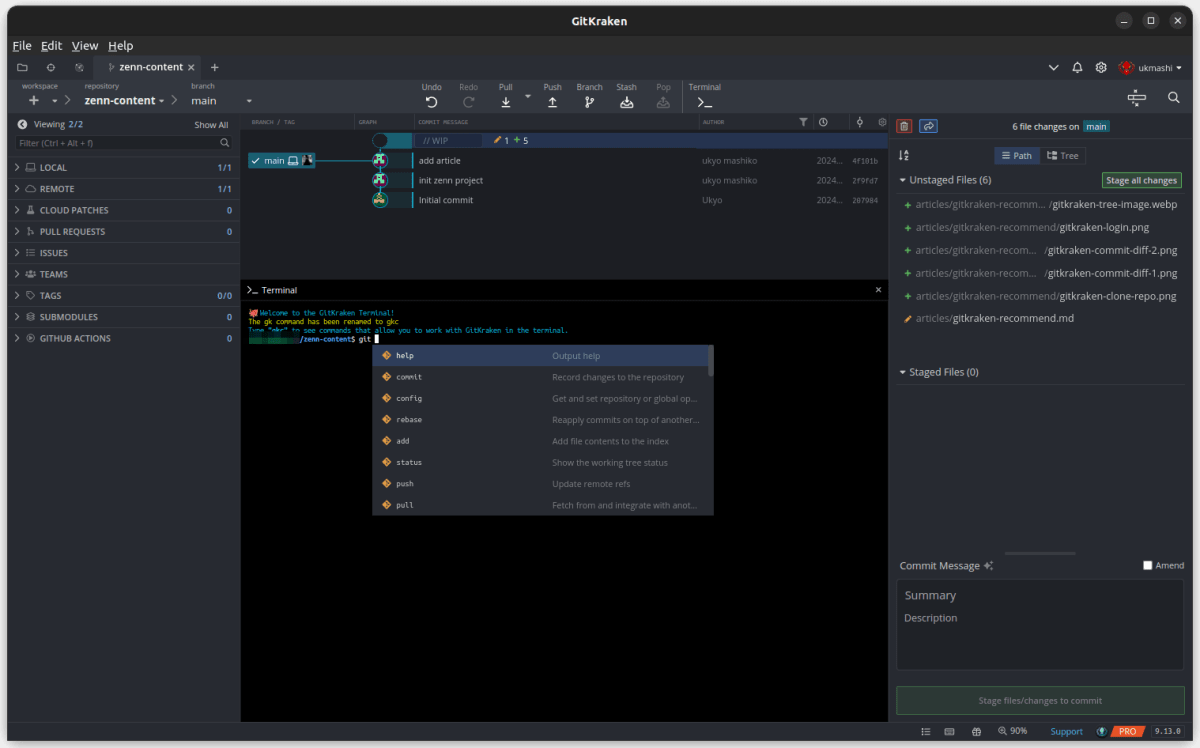
Task: Open the workspace dropdown arrow
Action: pyautogui.click(x=54, y=101)
